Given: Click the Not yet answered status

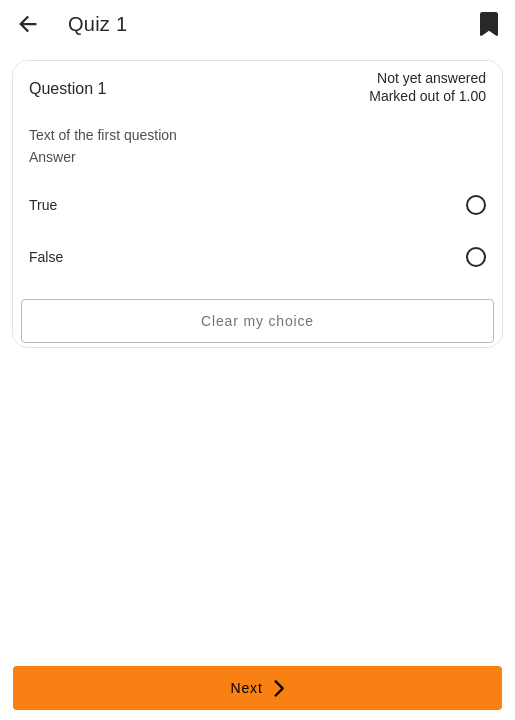Looking at the screenshot, I should 431,78.
